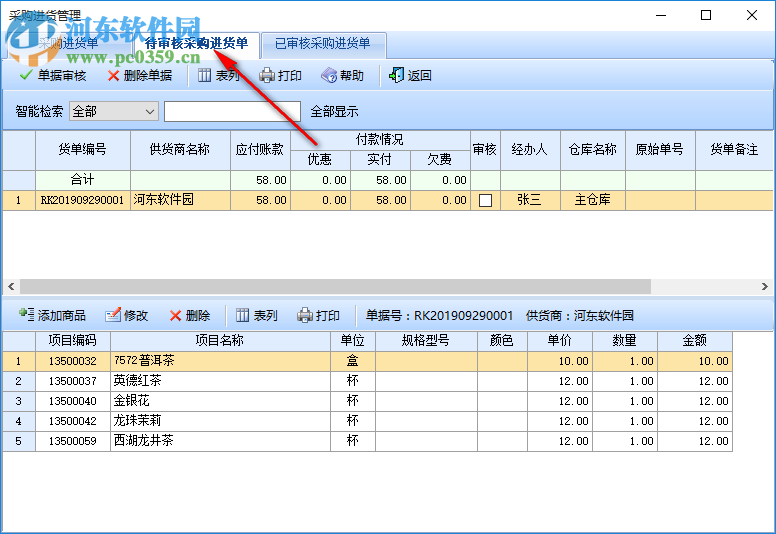Select item row 龙珠茉莉
Image resolution: width=776 pixels, height=534 pixels.
click(x=367, y=421)
